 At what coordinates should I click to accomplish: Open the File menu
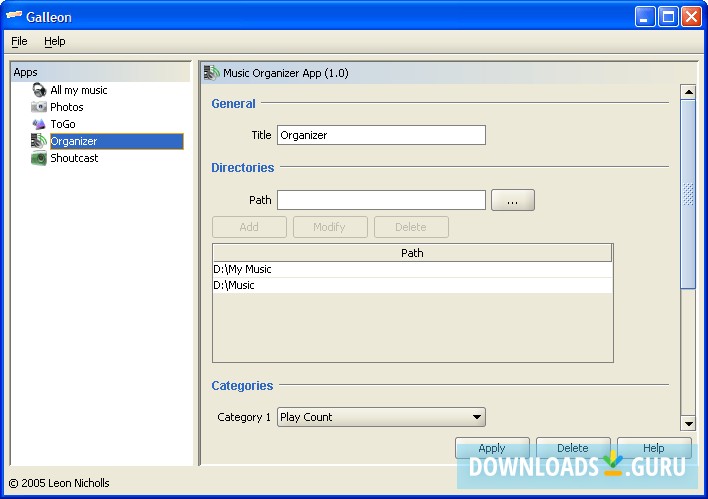pyautogui.click(x=19, y=42)
